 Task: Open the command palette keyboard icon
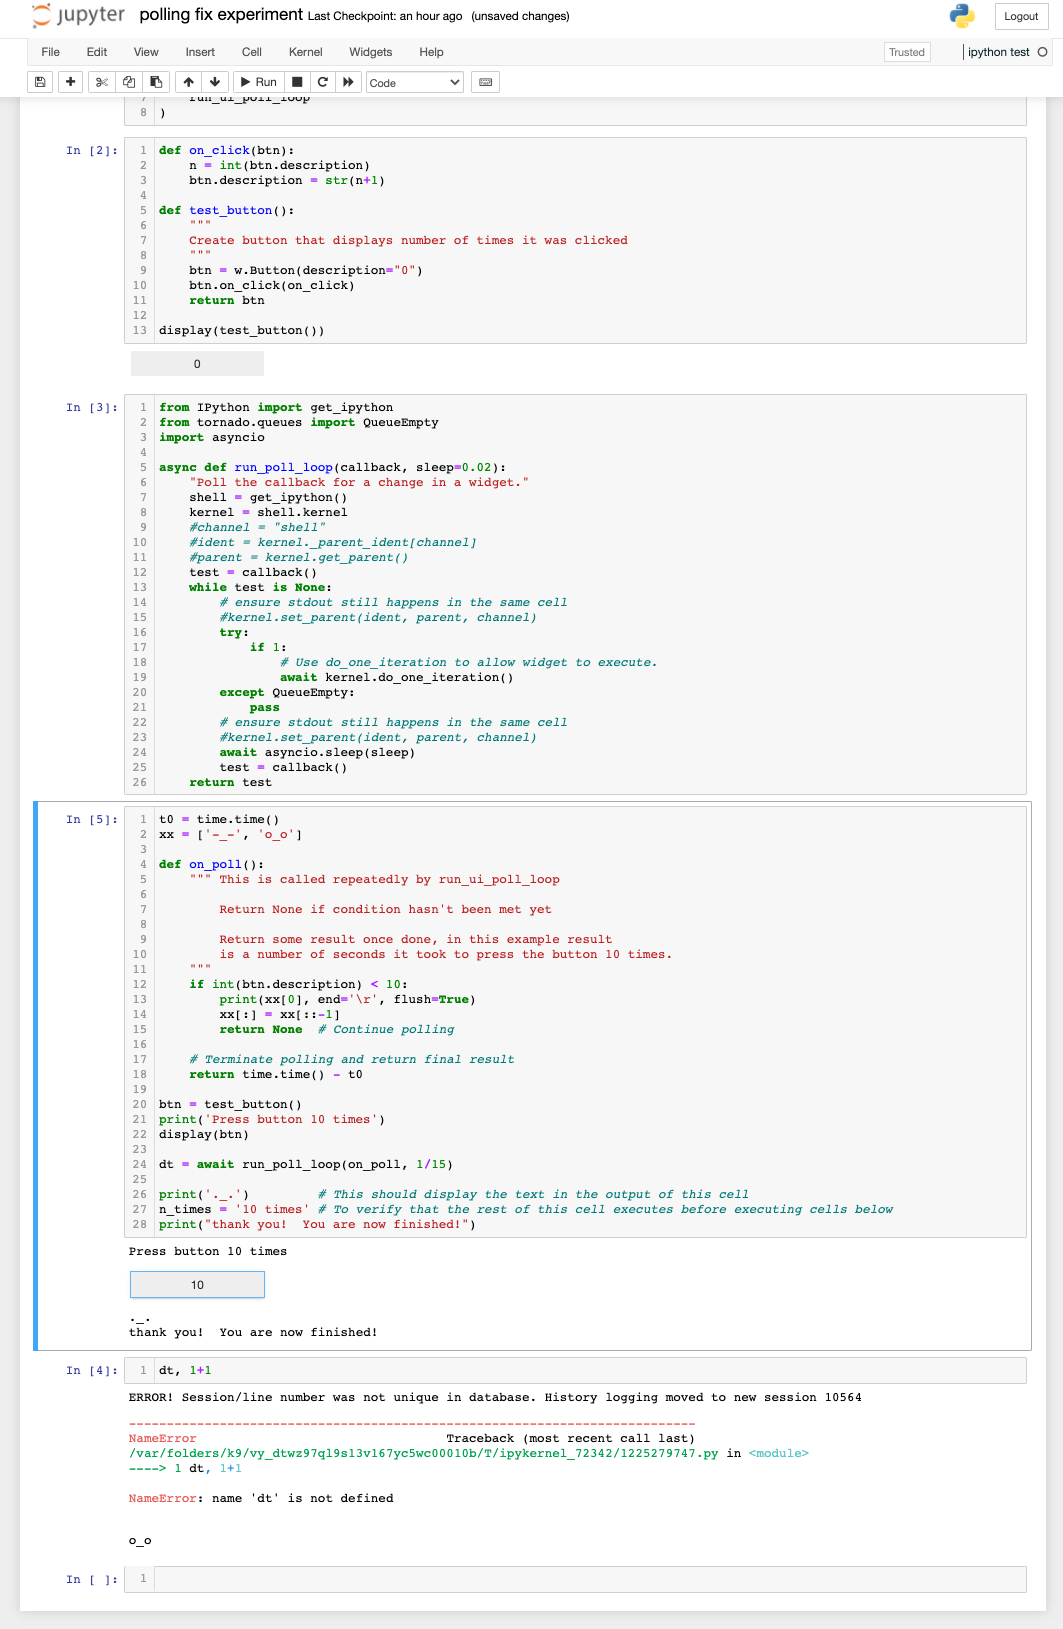click(486, 82)
